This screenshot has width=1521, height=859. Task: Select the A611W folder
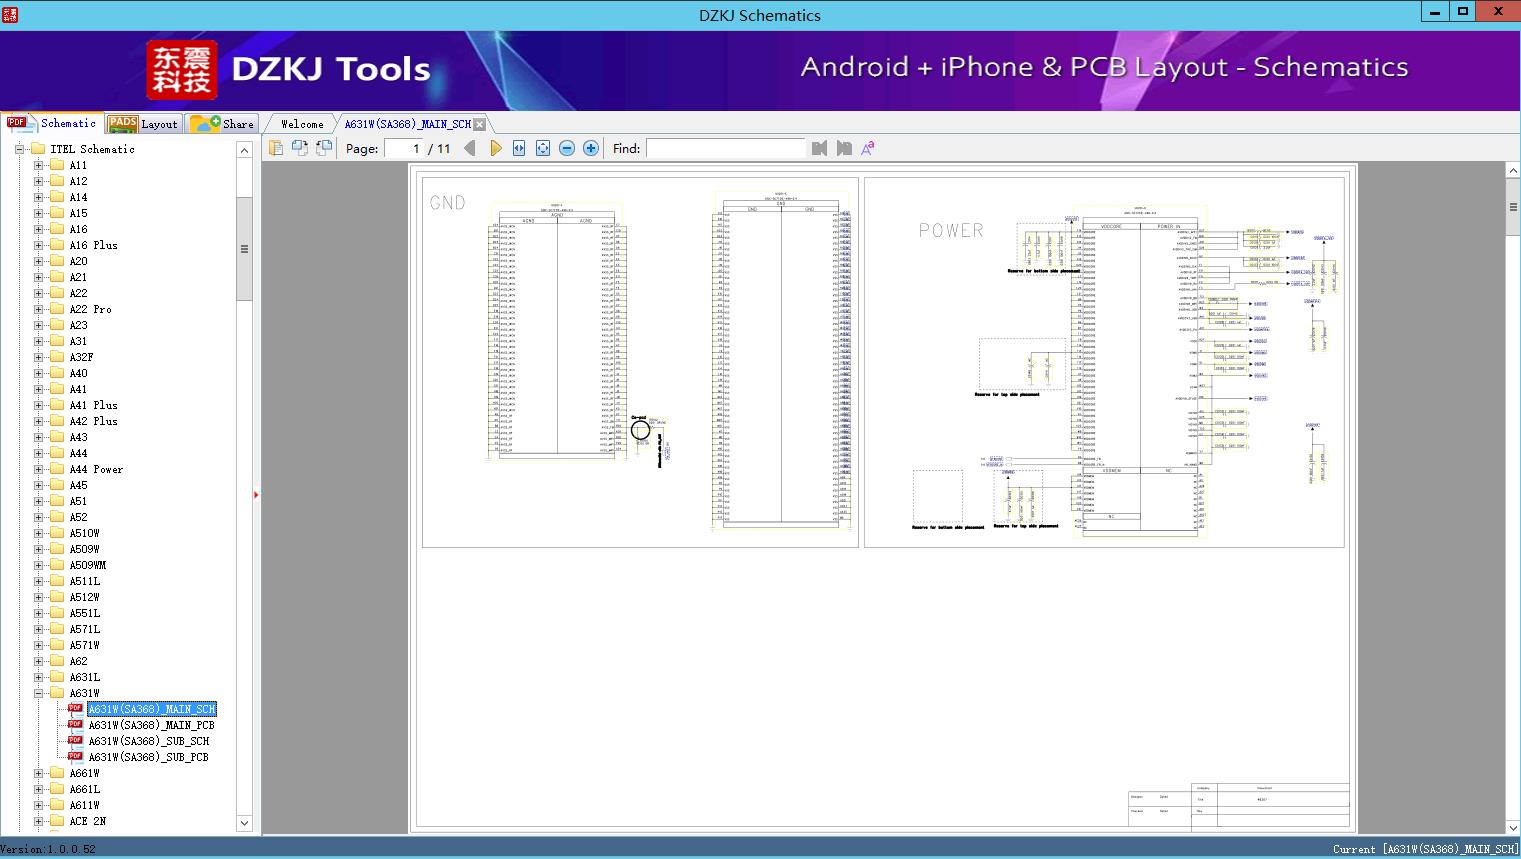pos(84,805)
